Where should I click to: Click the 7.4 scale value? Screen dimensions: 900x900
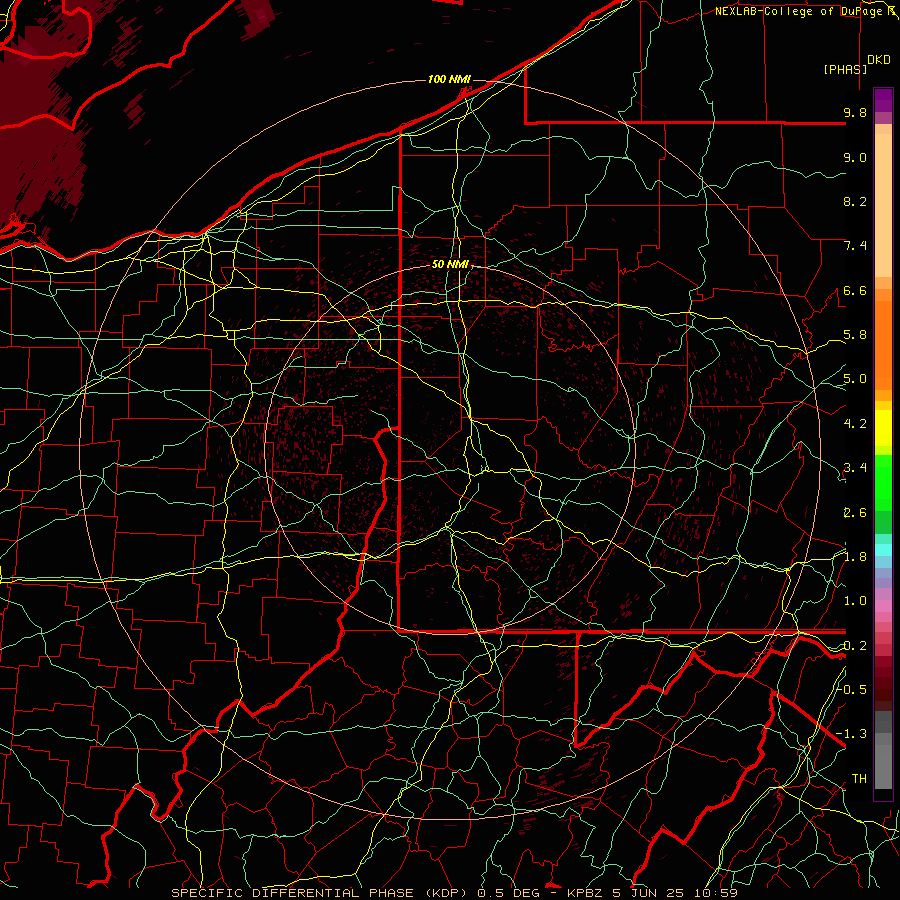click(x=855, y=246)
